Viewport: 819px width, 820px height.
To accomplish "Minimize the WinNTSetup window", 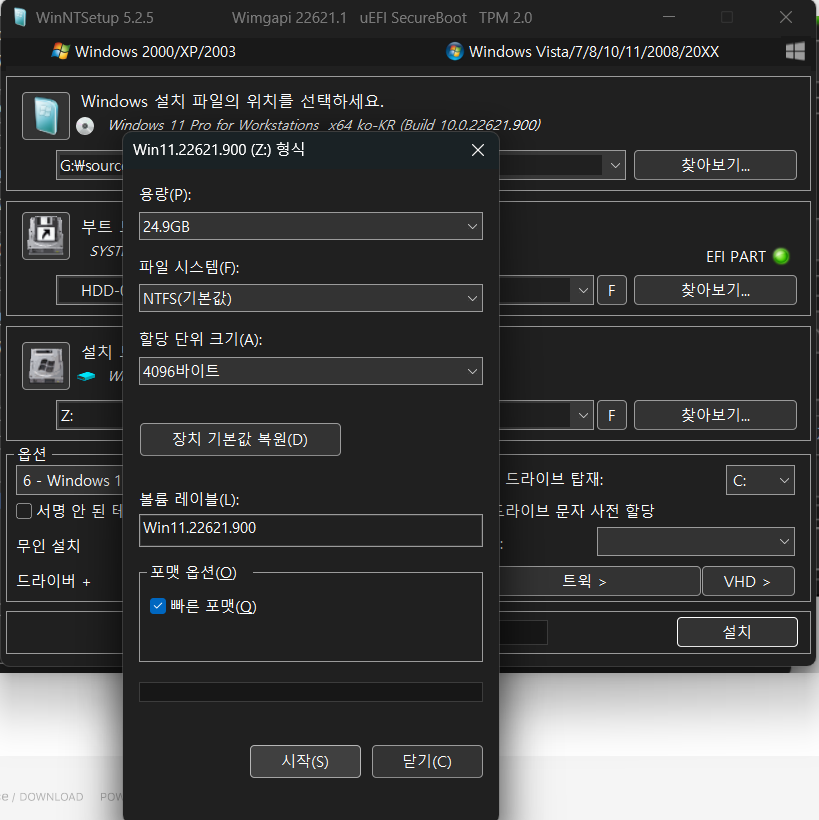I will [669, 17].
